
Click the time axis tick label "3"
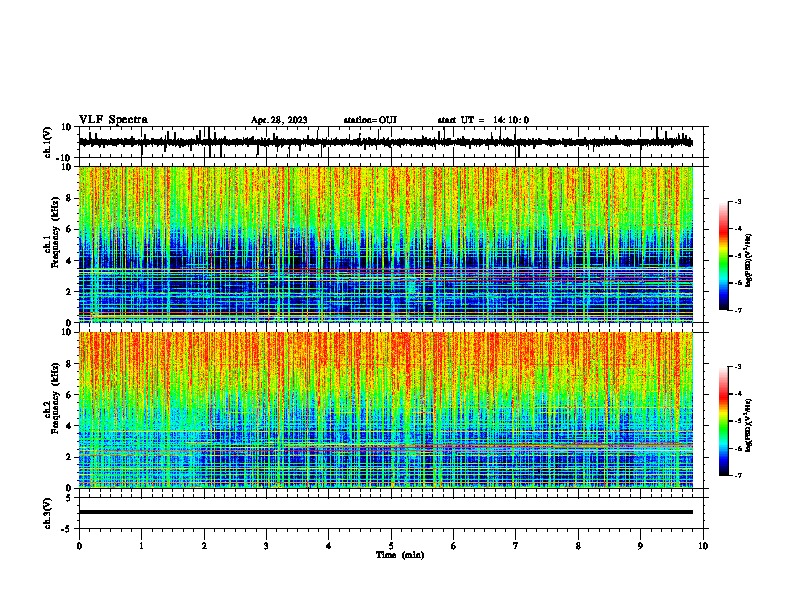tap(266, 546)
